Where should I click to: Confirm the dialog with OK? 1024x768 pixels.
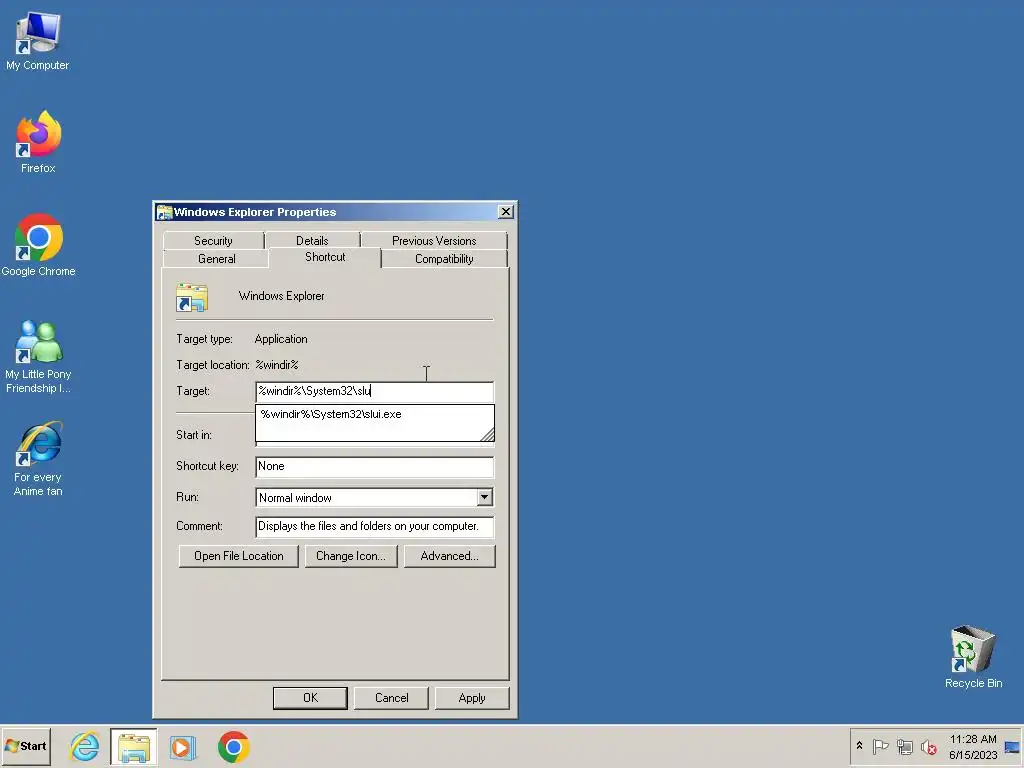310,698
